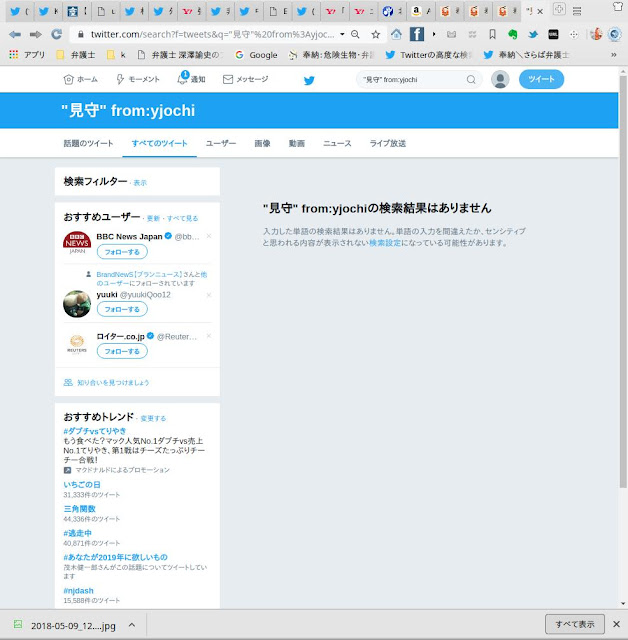Go to ホーム in Twitter nav

(x=80, y=79)
